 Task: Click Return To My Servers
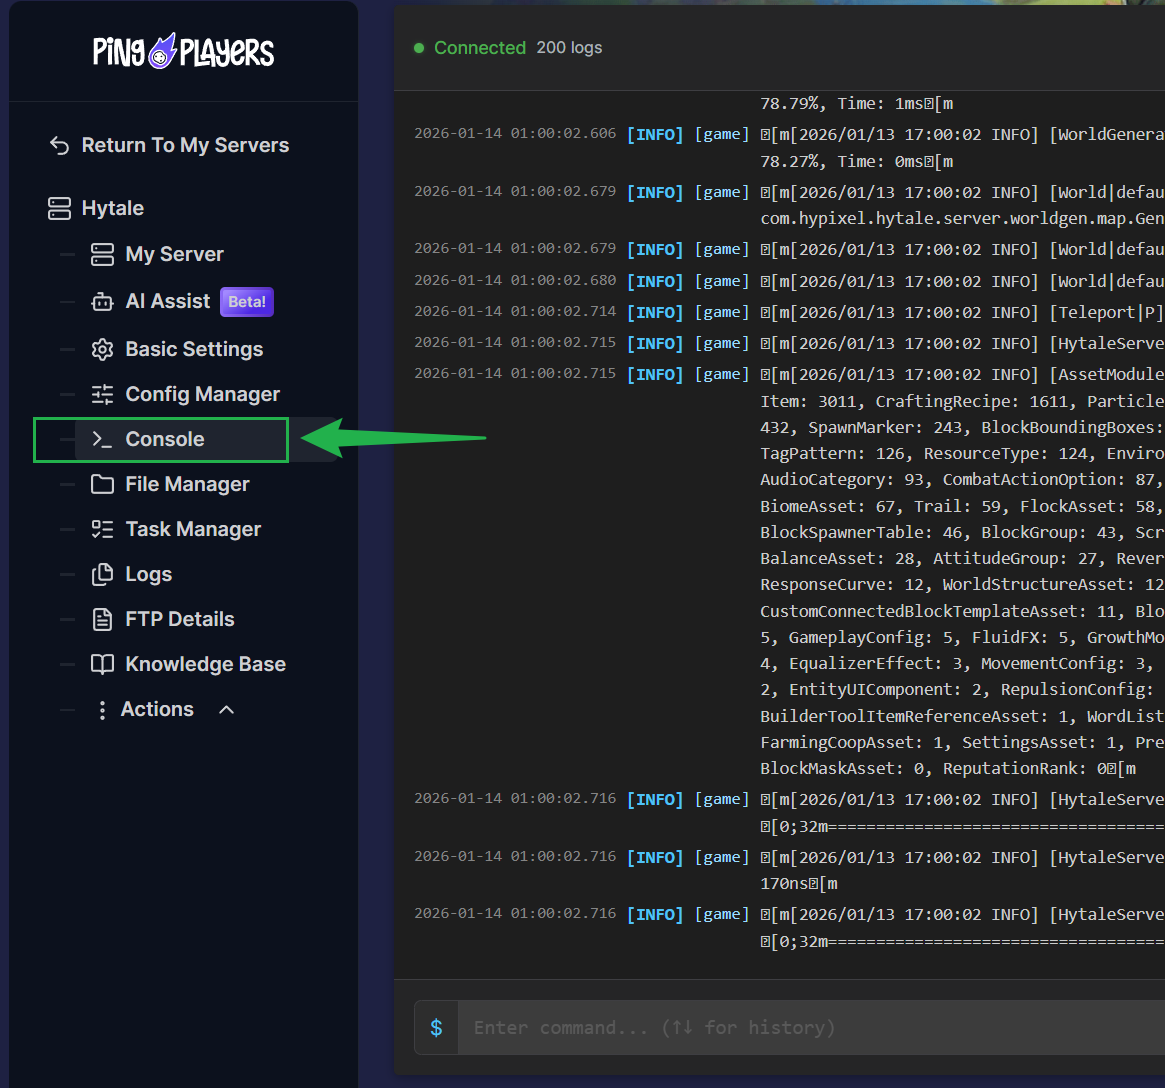coord(184,144)
